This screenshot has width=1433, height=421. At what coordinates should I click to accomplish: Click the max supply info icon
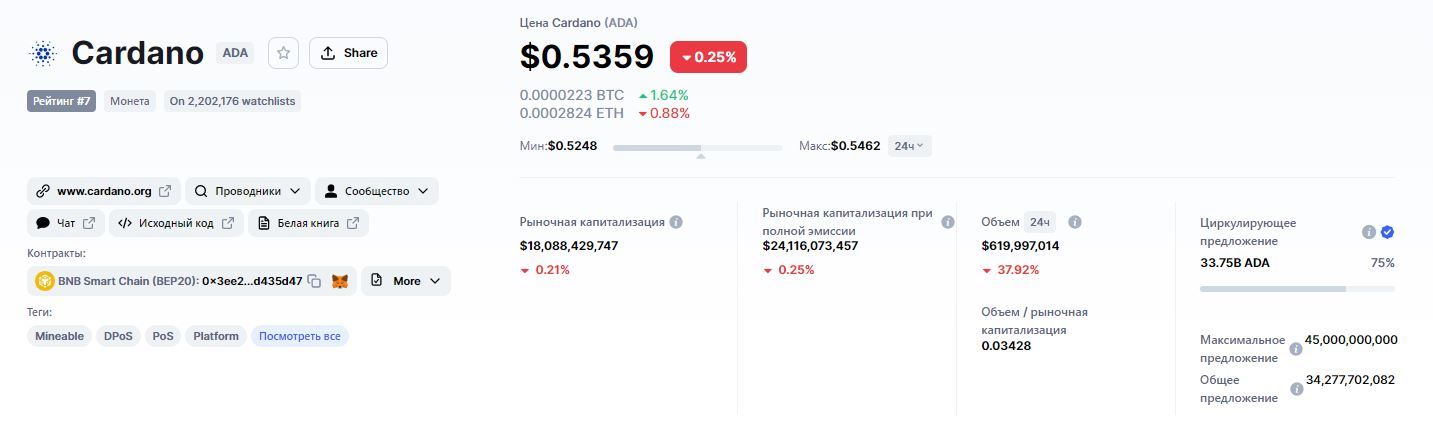tap(1295, 349)
